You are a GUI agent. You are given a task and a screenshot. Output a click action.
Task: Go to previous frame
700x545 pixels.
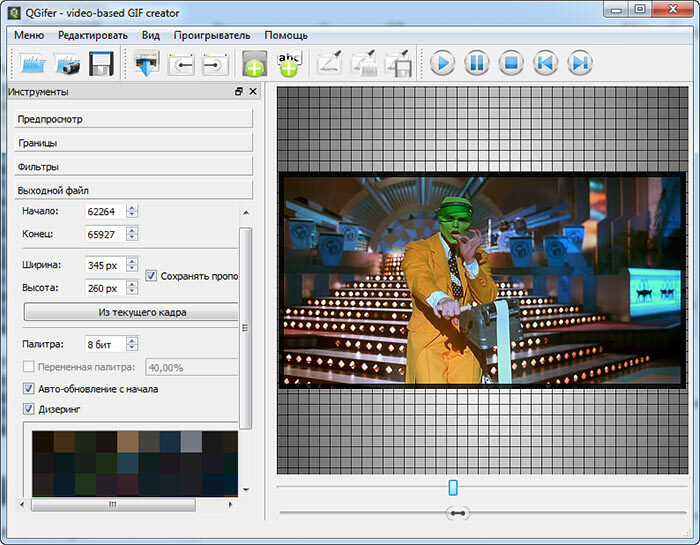pos(546,62)
